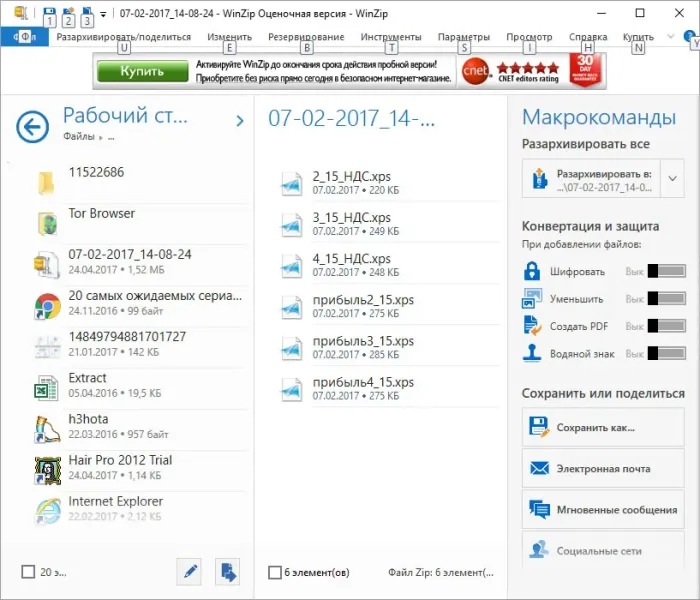Toggle the Водяной знак switch
The image size is (700, 600).
(667, 353)
